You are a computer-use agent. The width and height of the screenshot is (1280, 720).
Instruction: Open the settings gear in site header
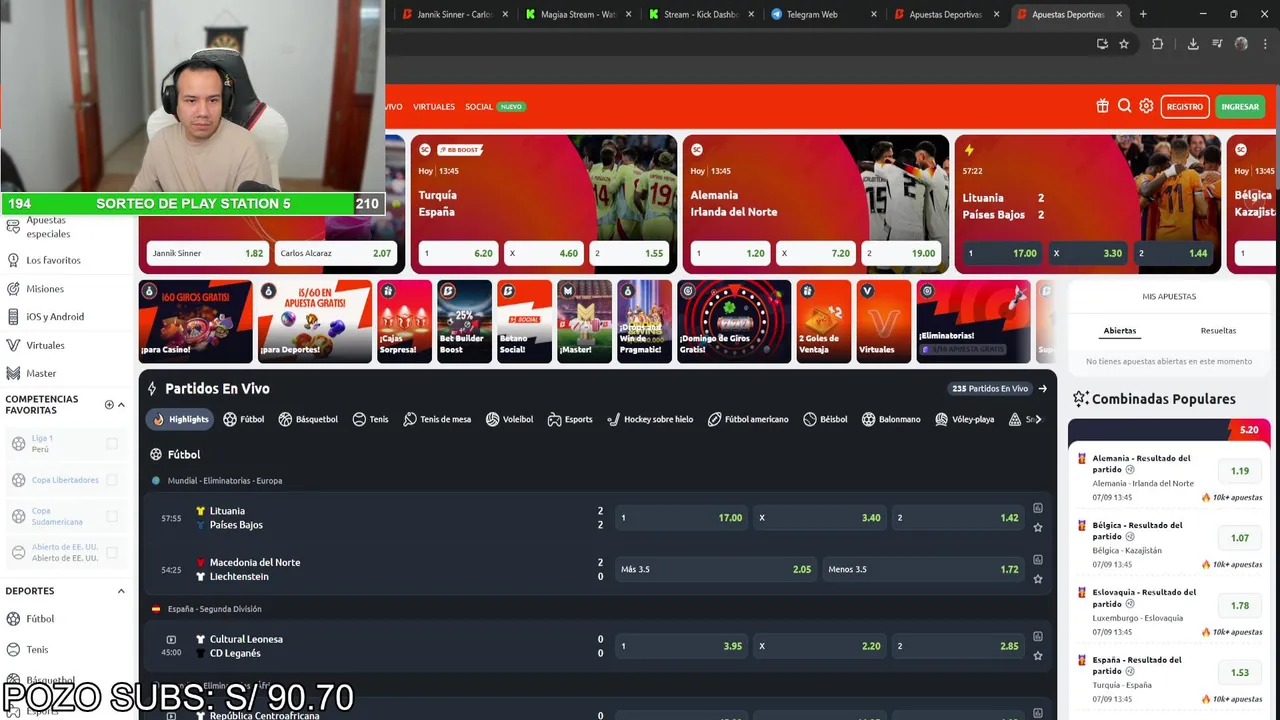click(x=1146, y=106)
